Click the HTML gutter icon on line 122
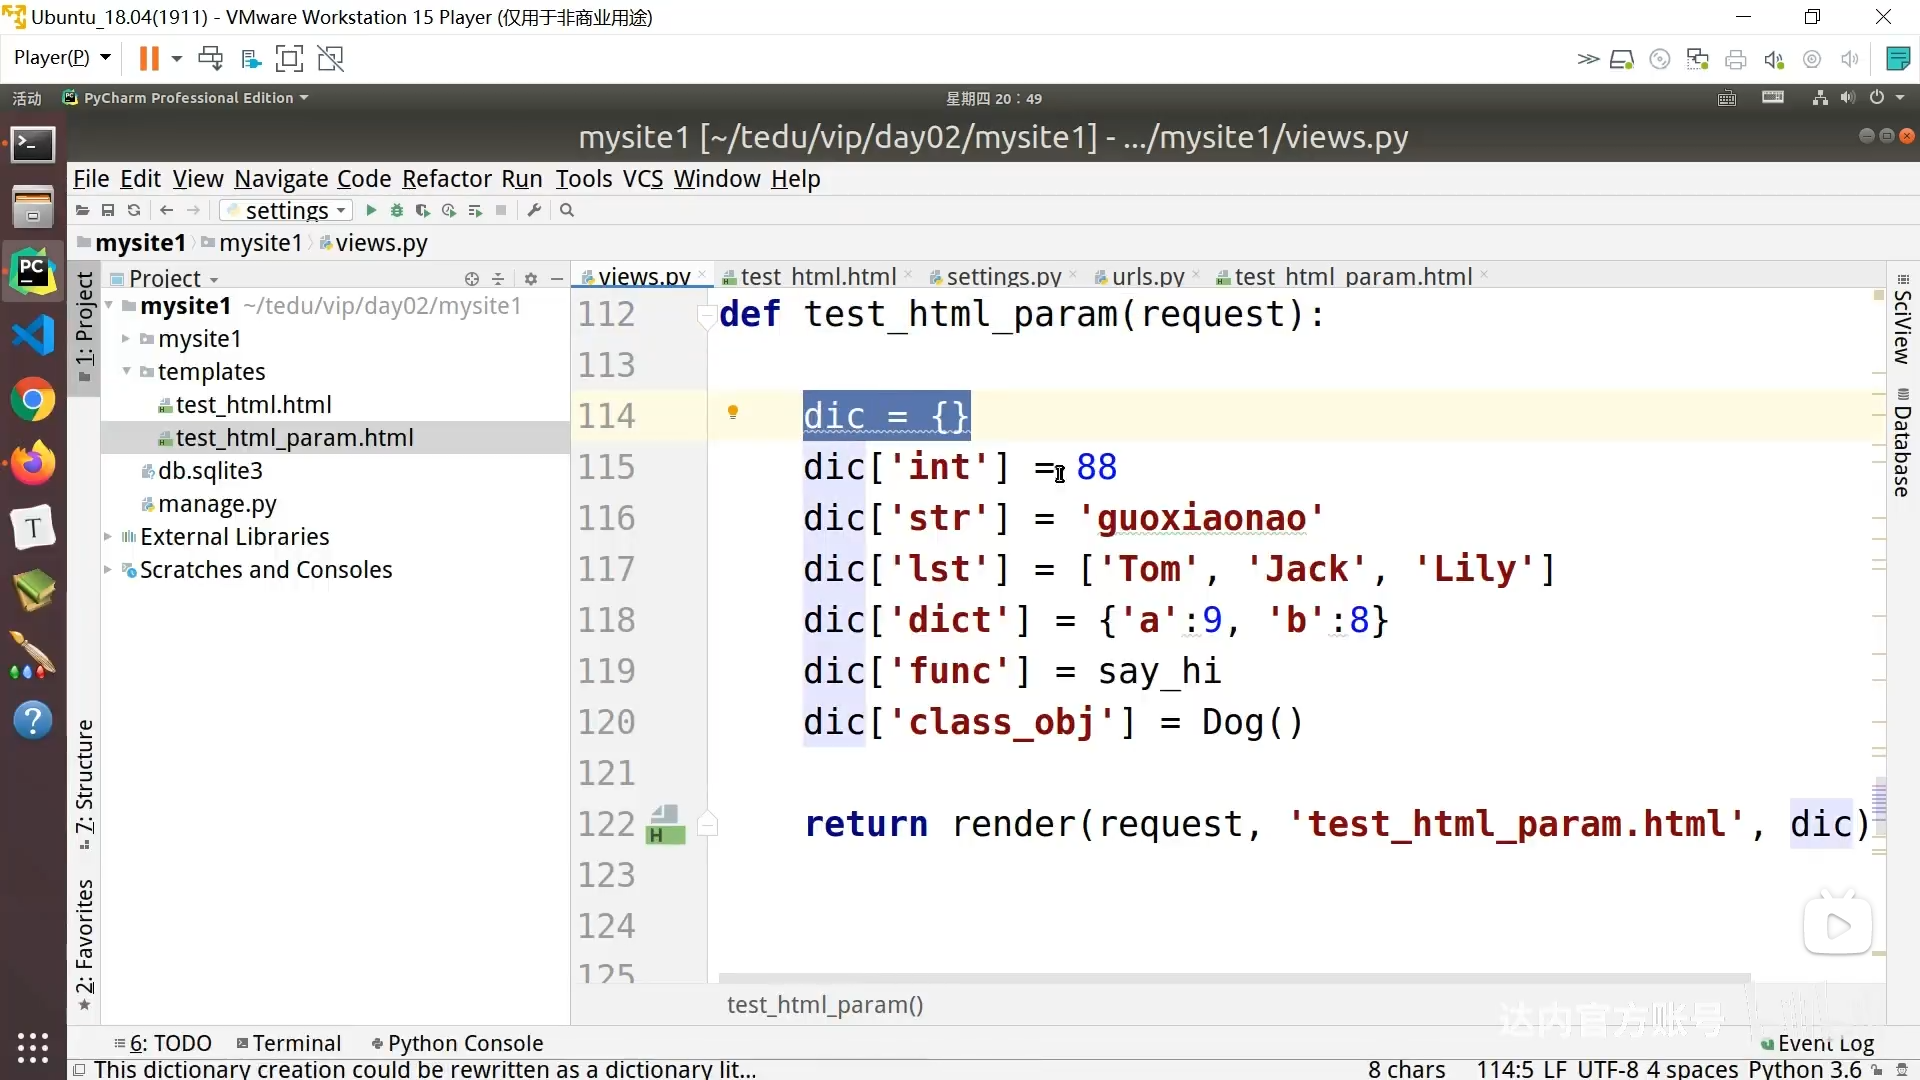 click(x=665, y=825)
